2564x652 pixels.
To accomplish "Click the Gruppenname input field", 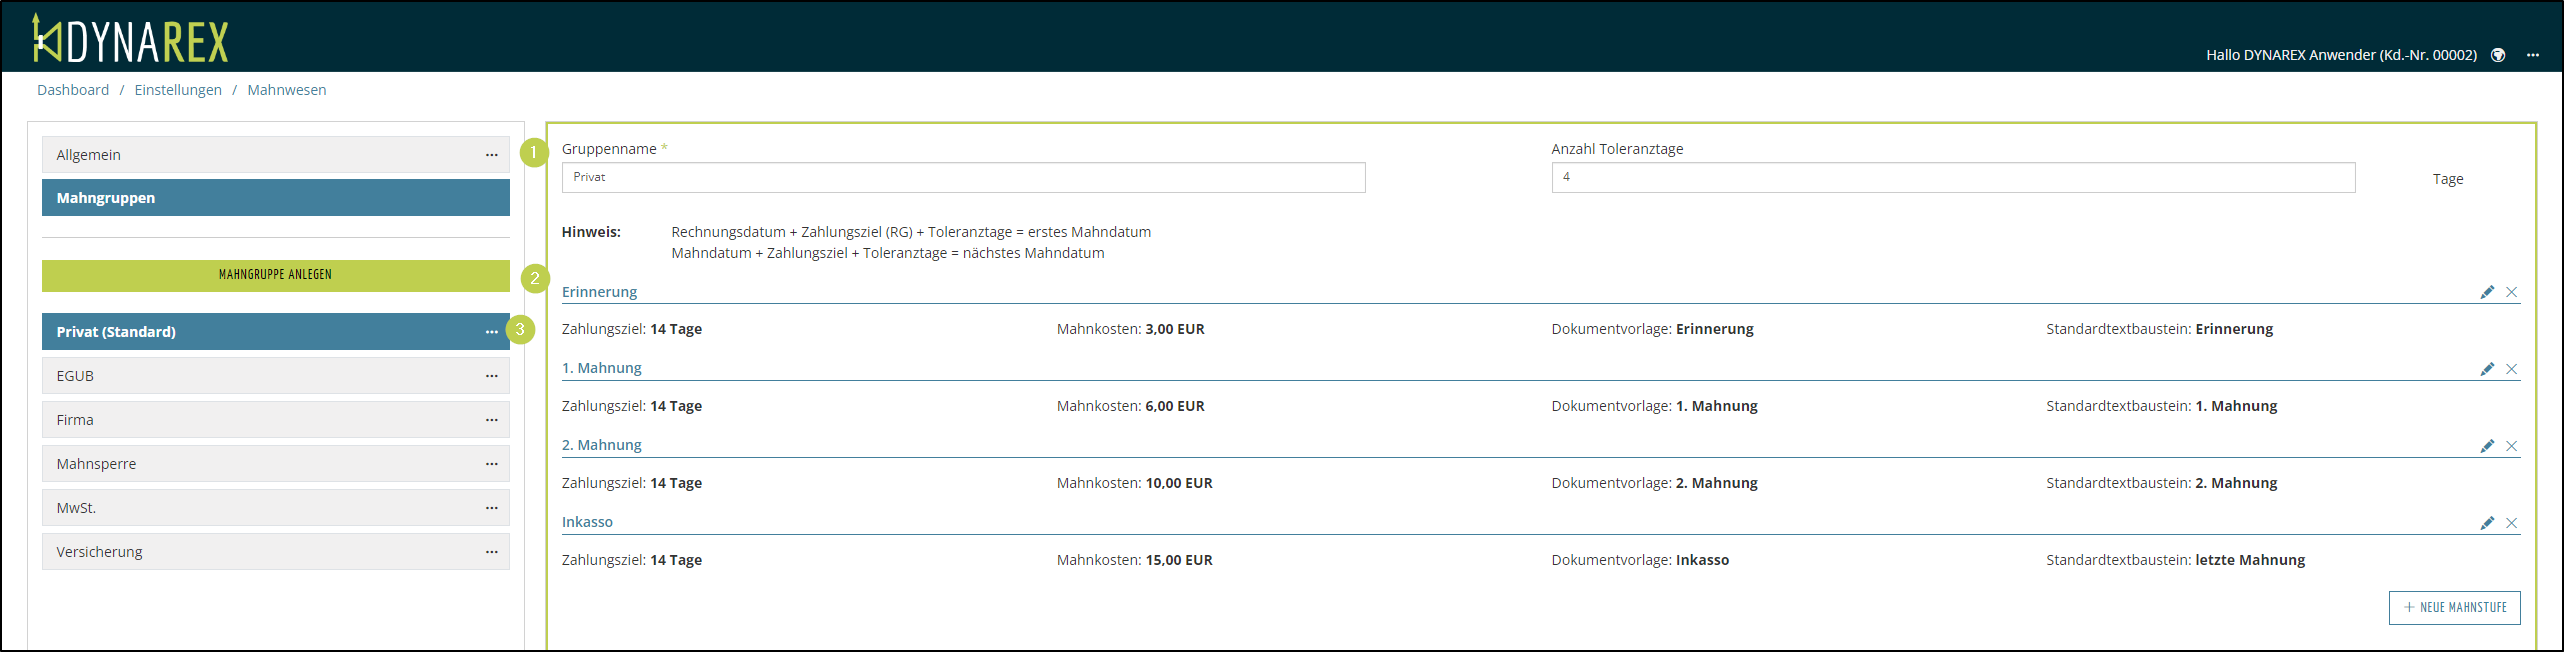I will click(x=962, y=178).
